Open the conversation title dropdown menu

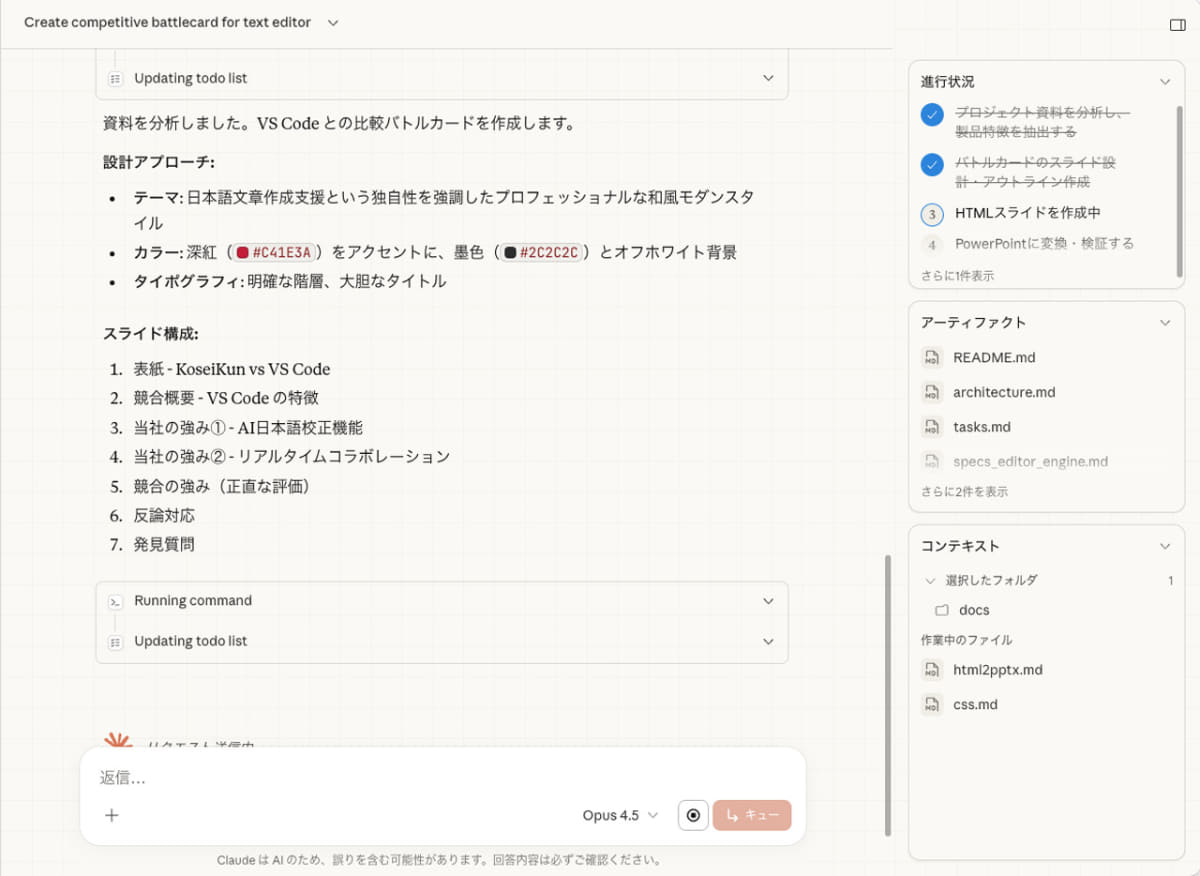[x=332, y=20]
